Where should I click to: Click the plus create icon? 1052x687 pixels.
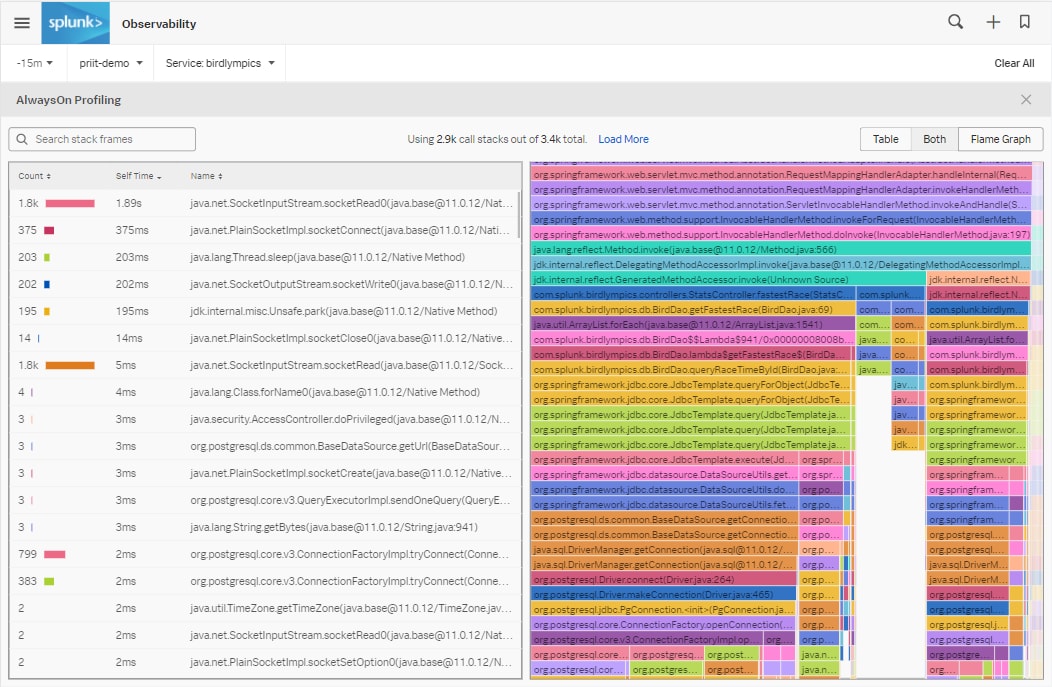[993, 22]
